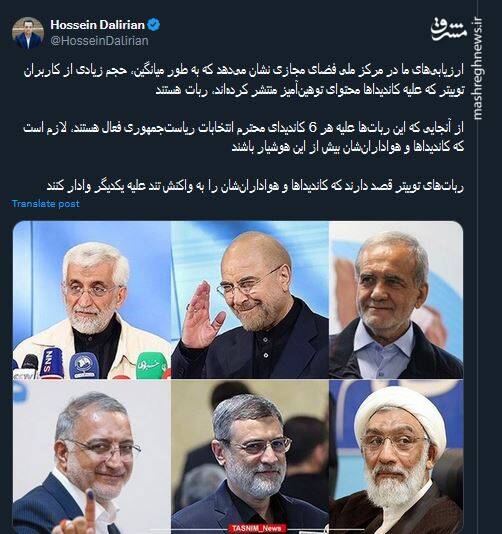The width and height of the screenshot is (502, 534).
Task: Click the blue SNN microphone
Action: click(51, 363)
